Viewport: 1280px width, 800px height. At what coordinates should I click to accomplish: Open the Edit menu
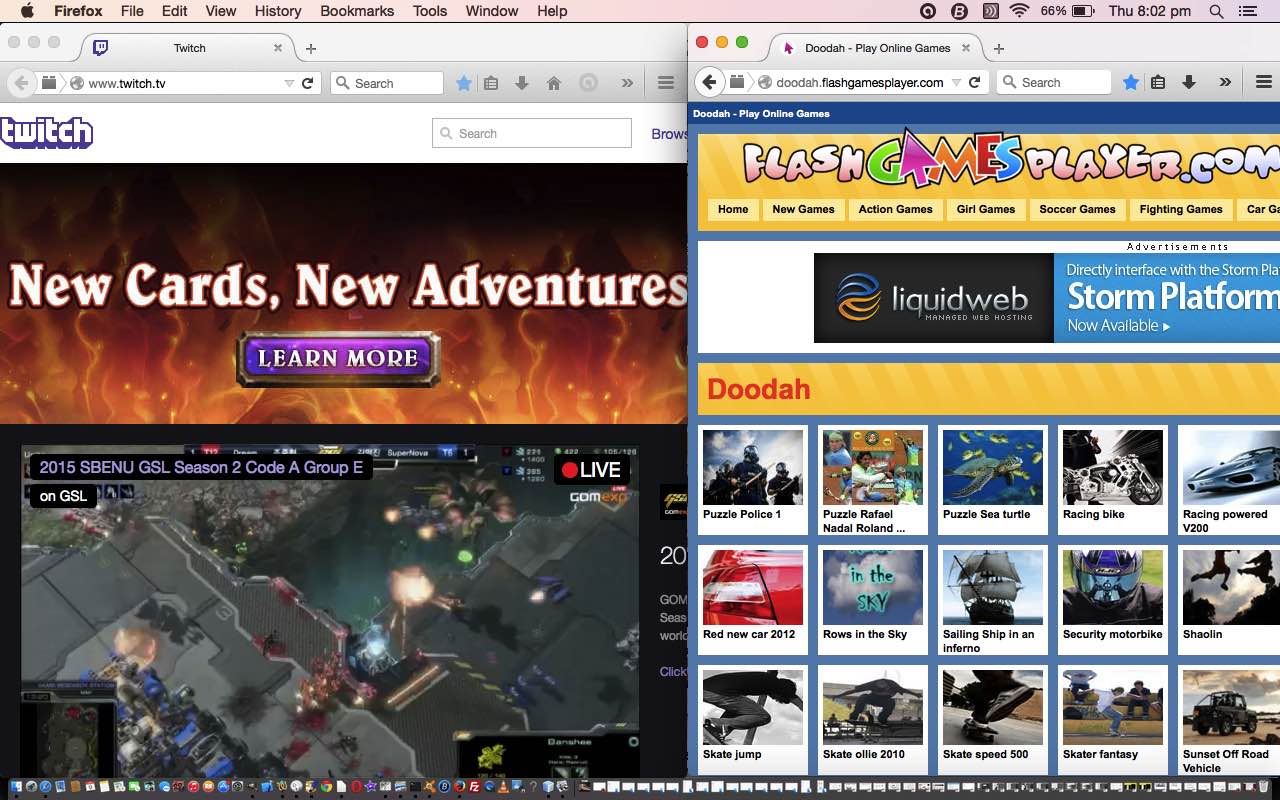click(174, 11)
